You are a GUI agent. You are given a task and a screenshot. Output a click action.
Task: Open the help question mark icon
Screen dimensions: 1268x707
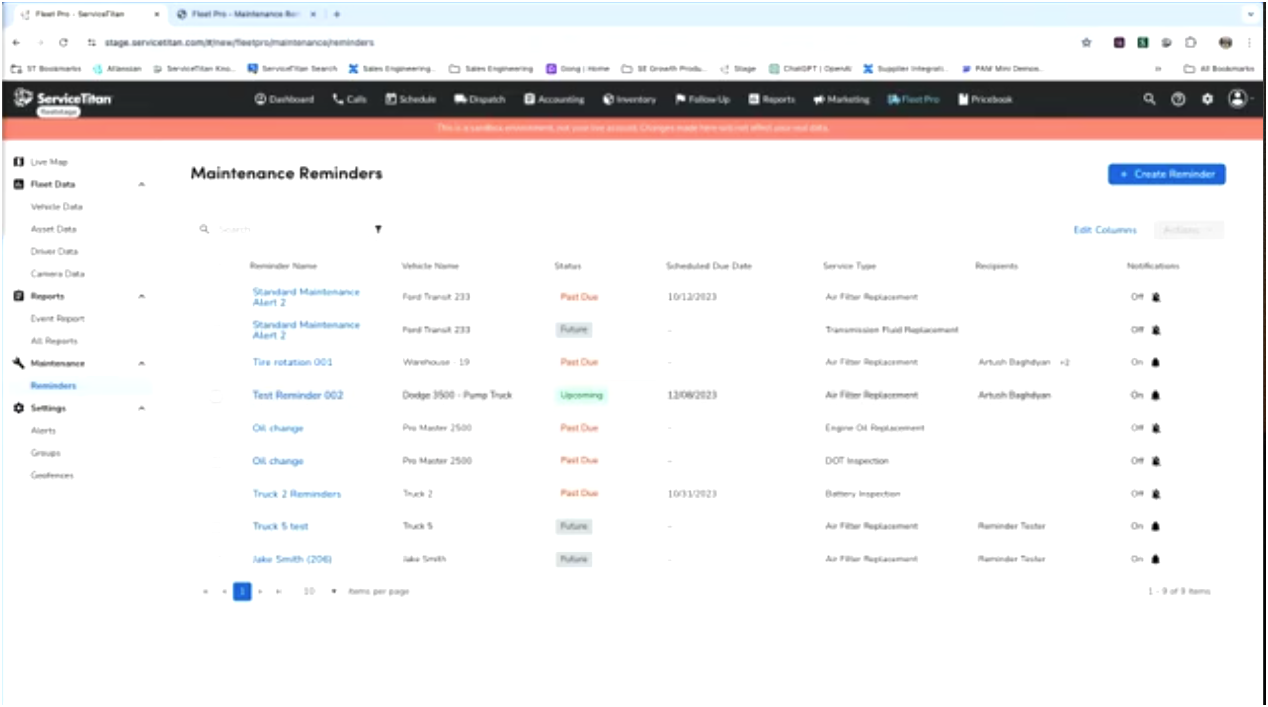click(x=1178, y=100)
